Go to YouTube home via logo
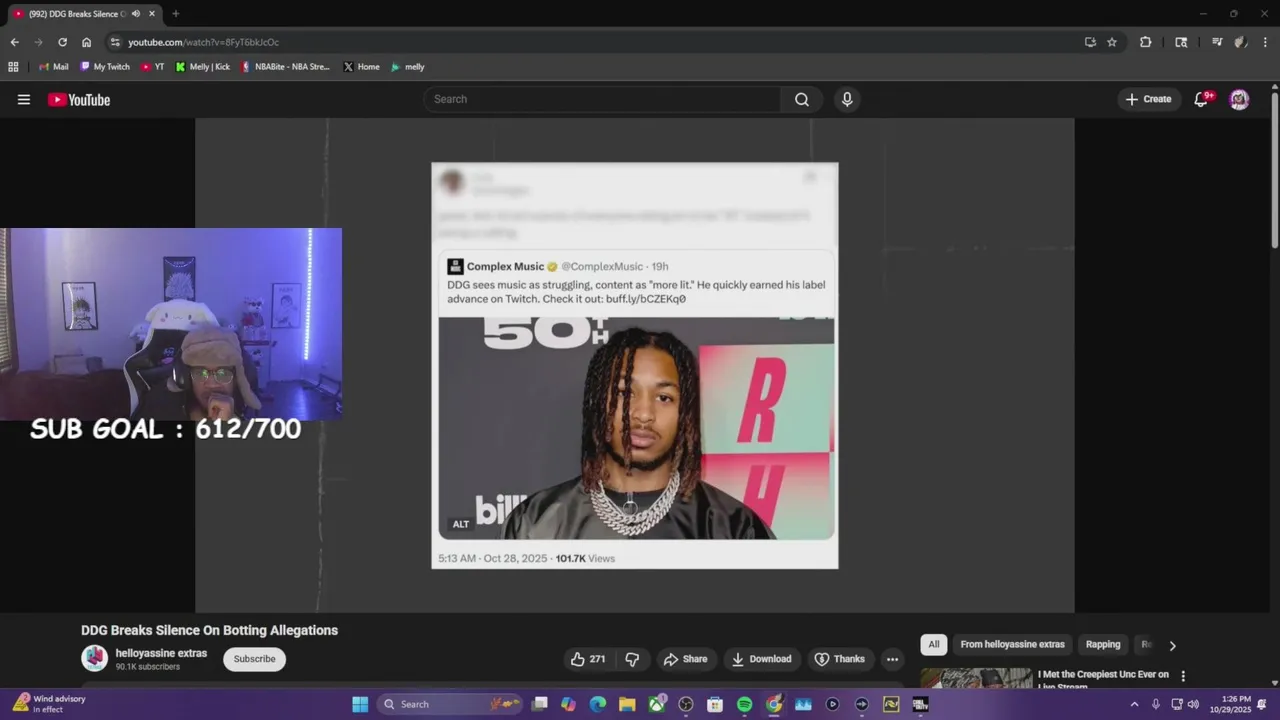Image resolution: width=1280 pixels, height=720 pixels. click(79, 99)
